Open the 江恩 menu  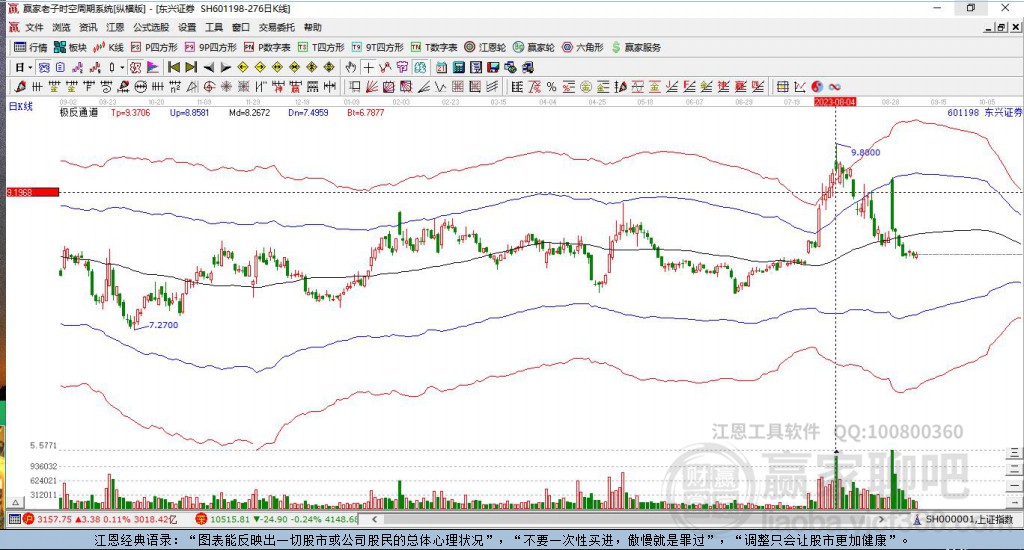pos(115,27)
